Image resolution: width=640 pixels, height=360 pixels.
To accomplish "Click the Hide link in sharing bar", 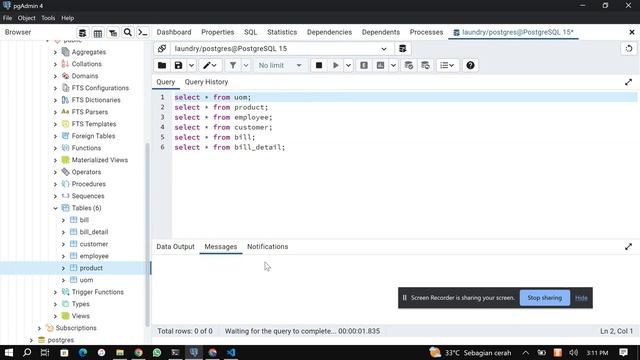I will [x=581, y=298].
